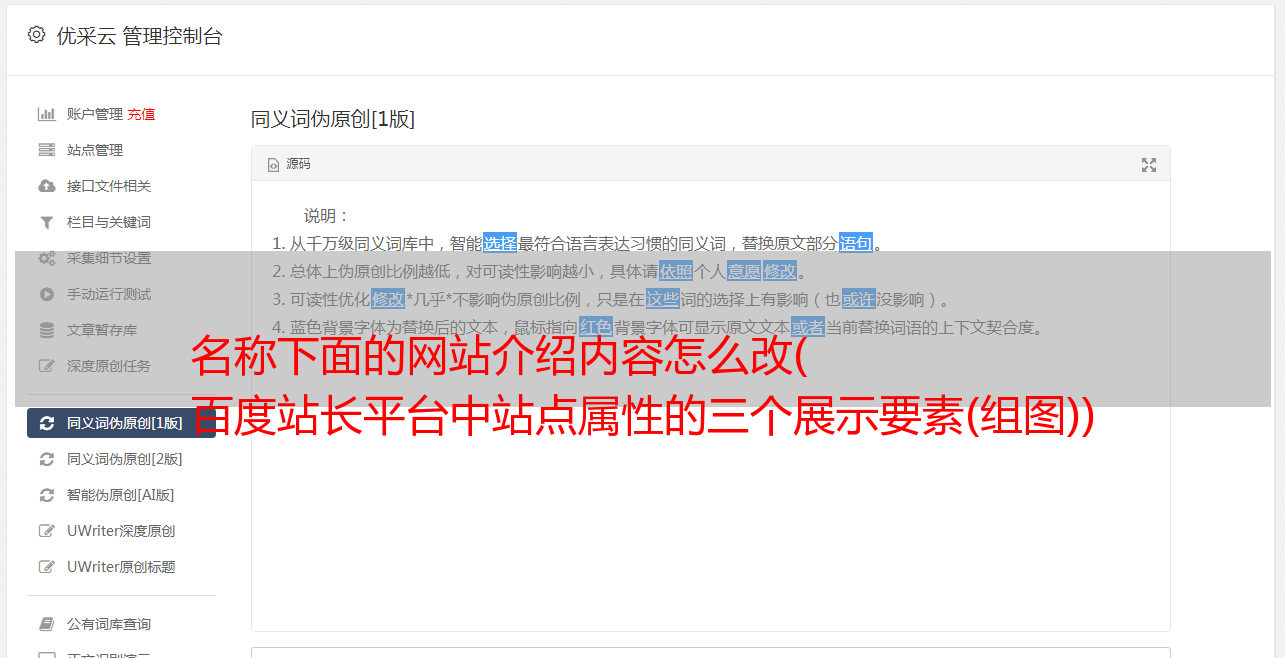Open the 充值 recharge link

click(x=141, y=114)
